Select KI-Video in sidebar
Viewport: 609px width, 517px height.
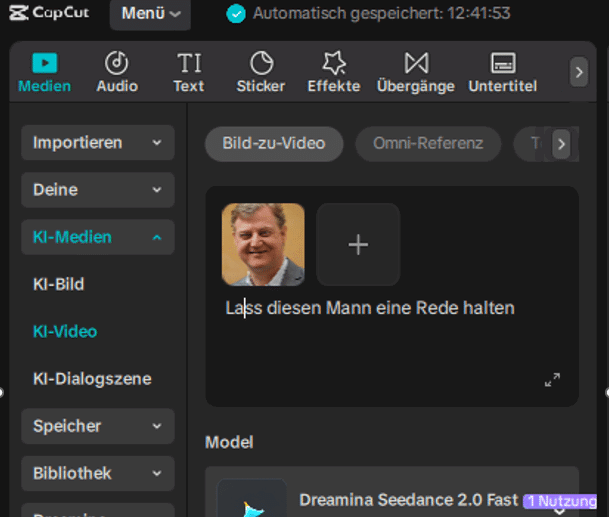(x=65, y=331)
